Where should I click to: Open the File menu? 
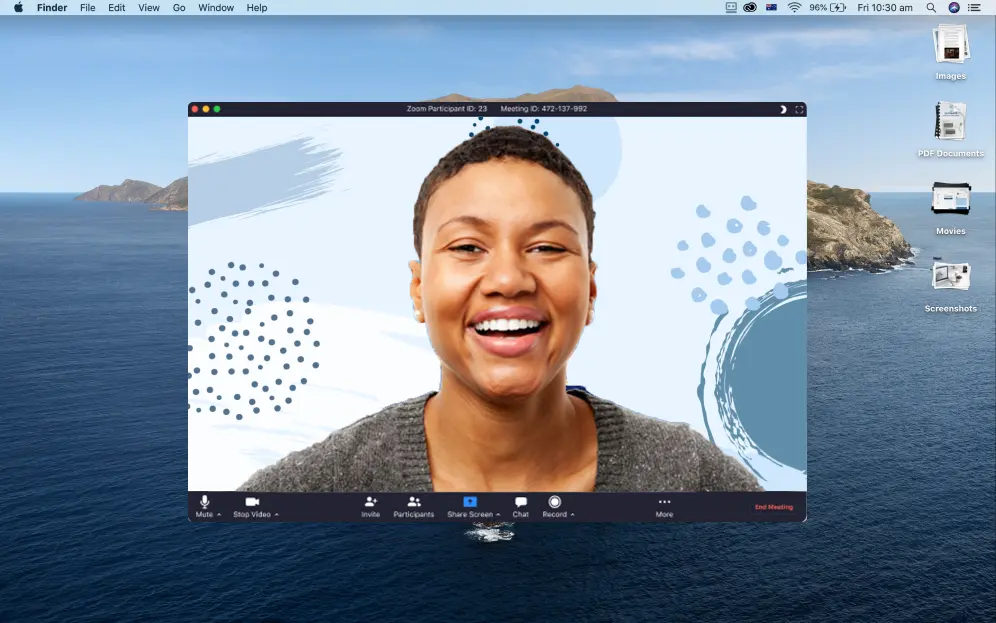tap(88, 8)
